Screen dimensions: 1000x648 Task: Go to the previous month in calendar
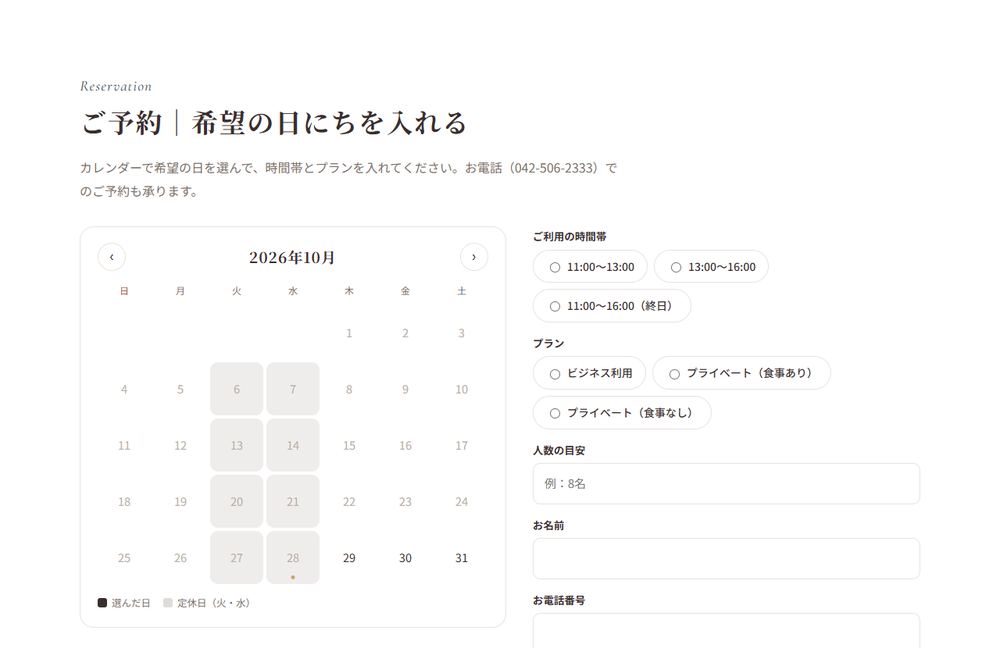click(112, 257)
